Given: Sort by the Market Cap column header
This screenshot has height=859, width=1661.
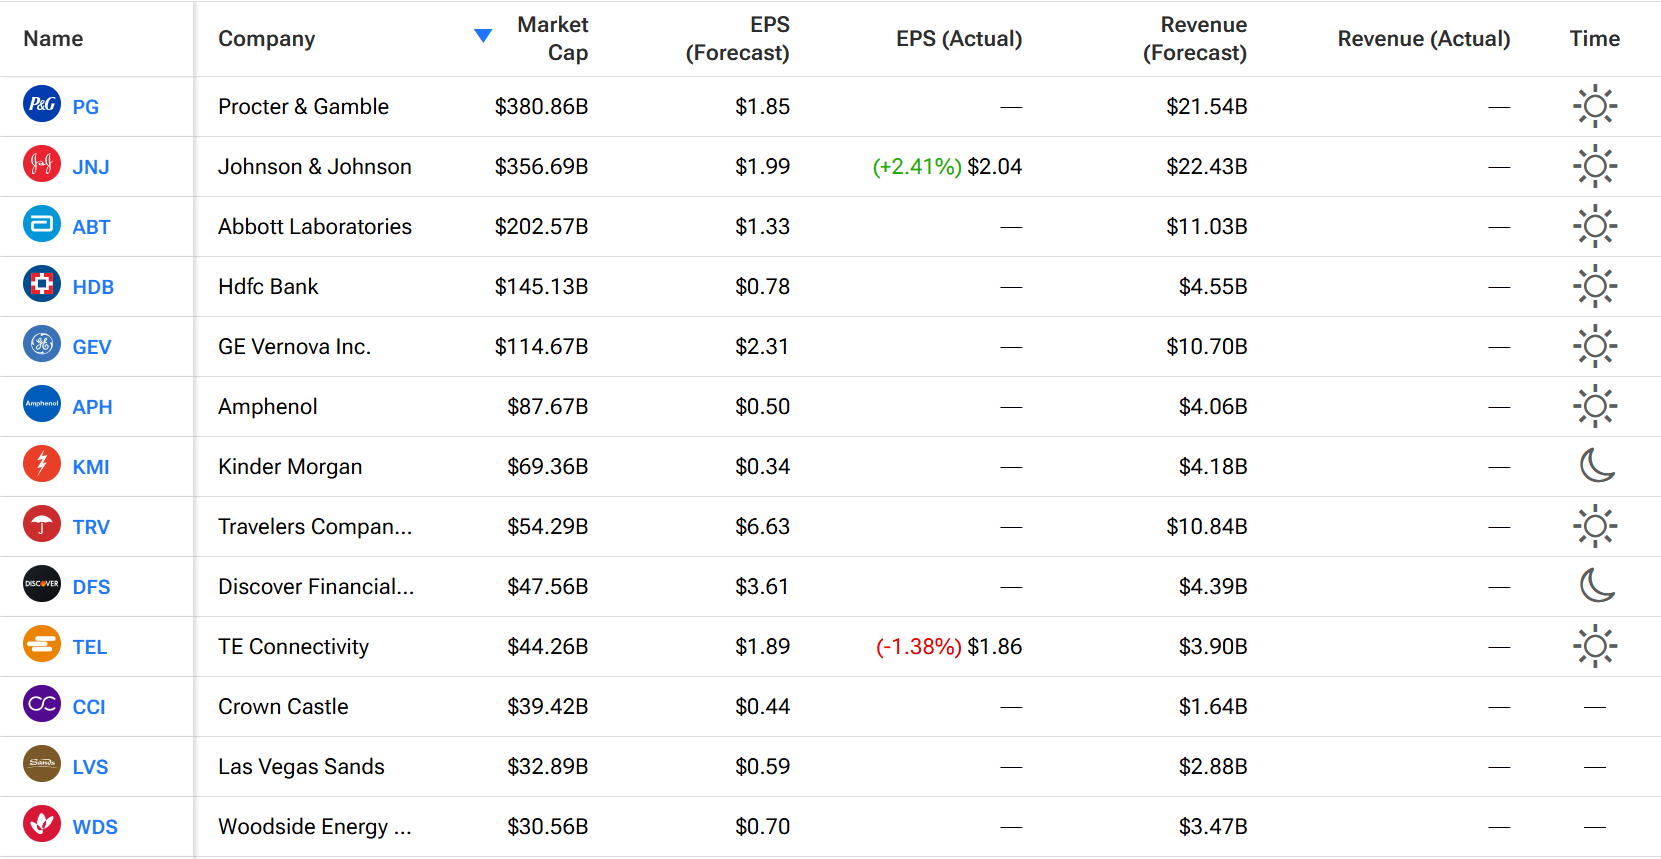Looking at the screenshot, I should coord(552,39).
